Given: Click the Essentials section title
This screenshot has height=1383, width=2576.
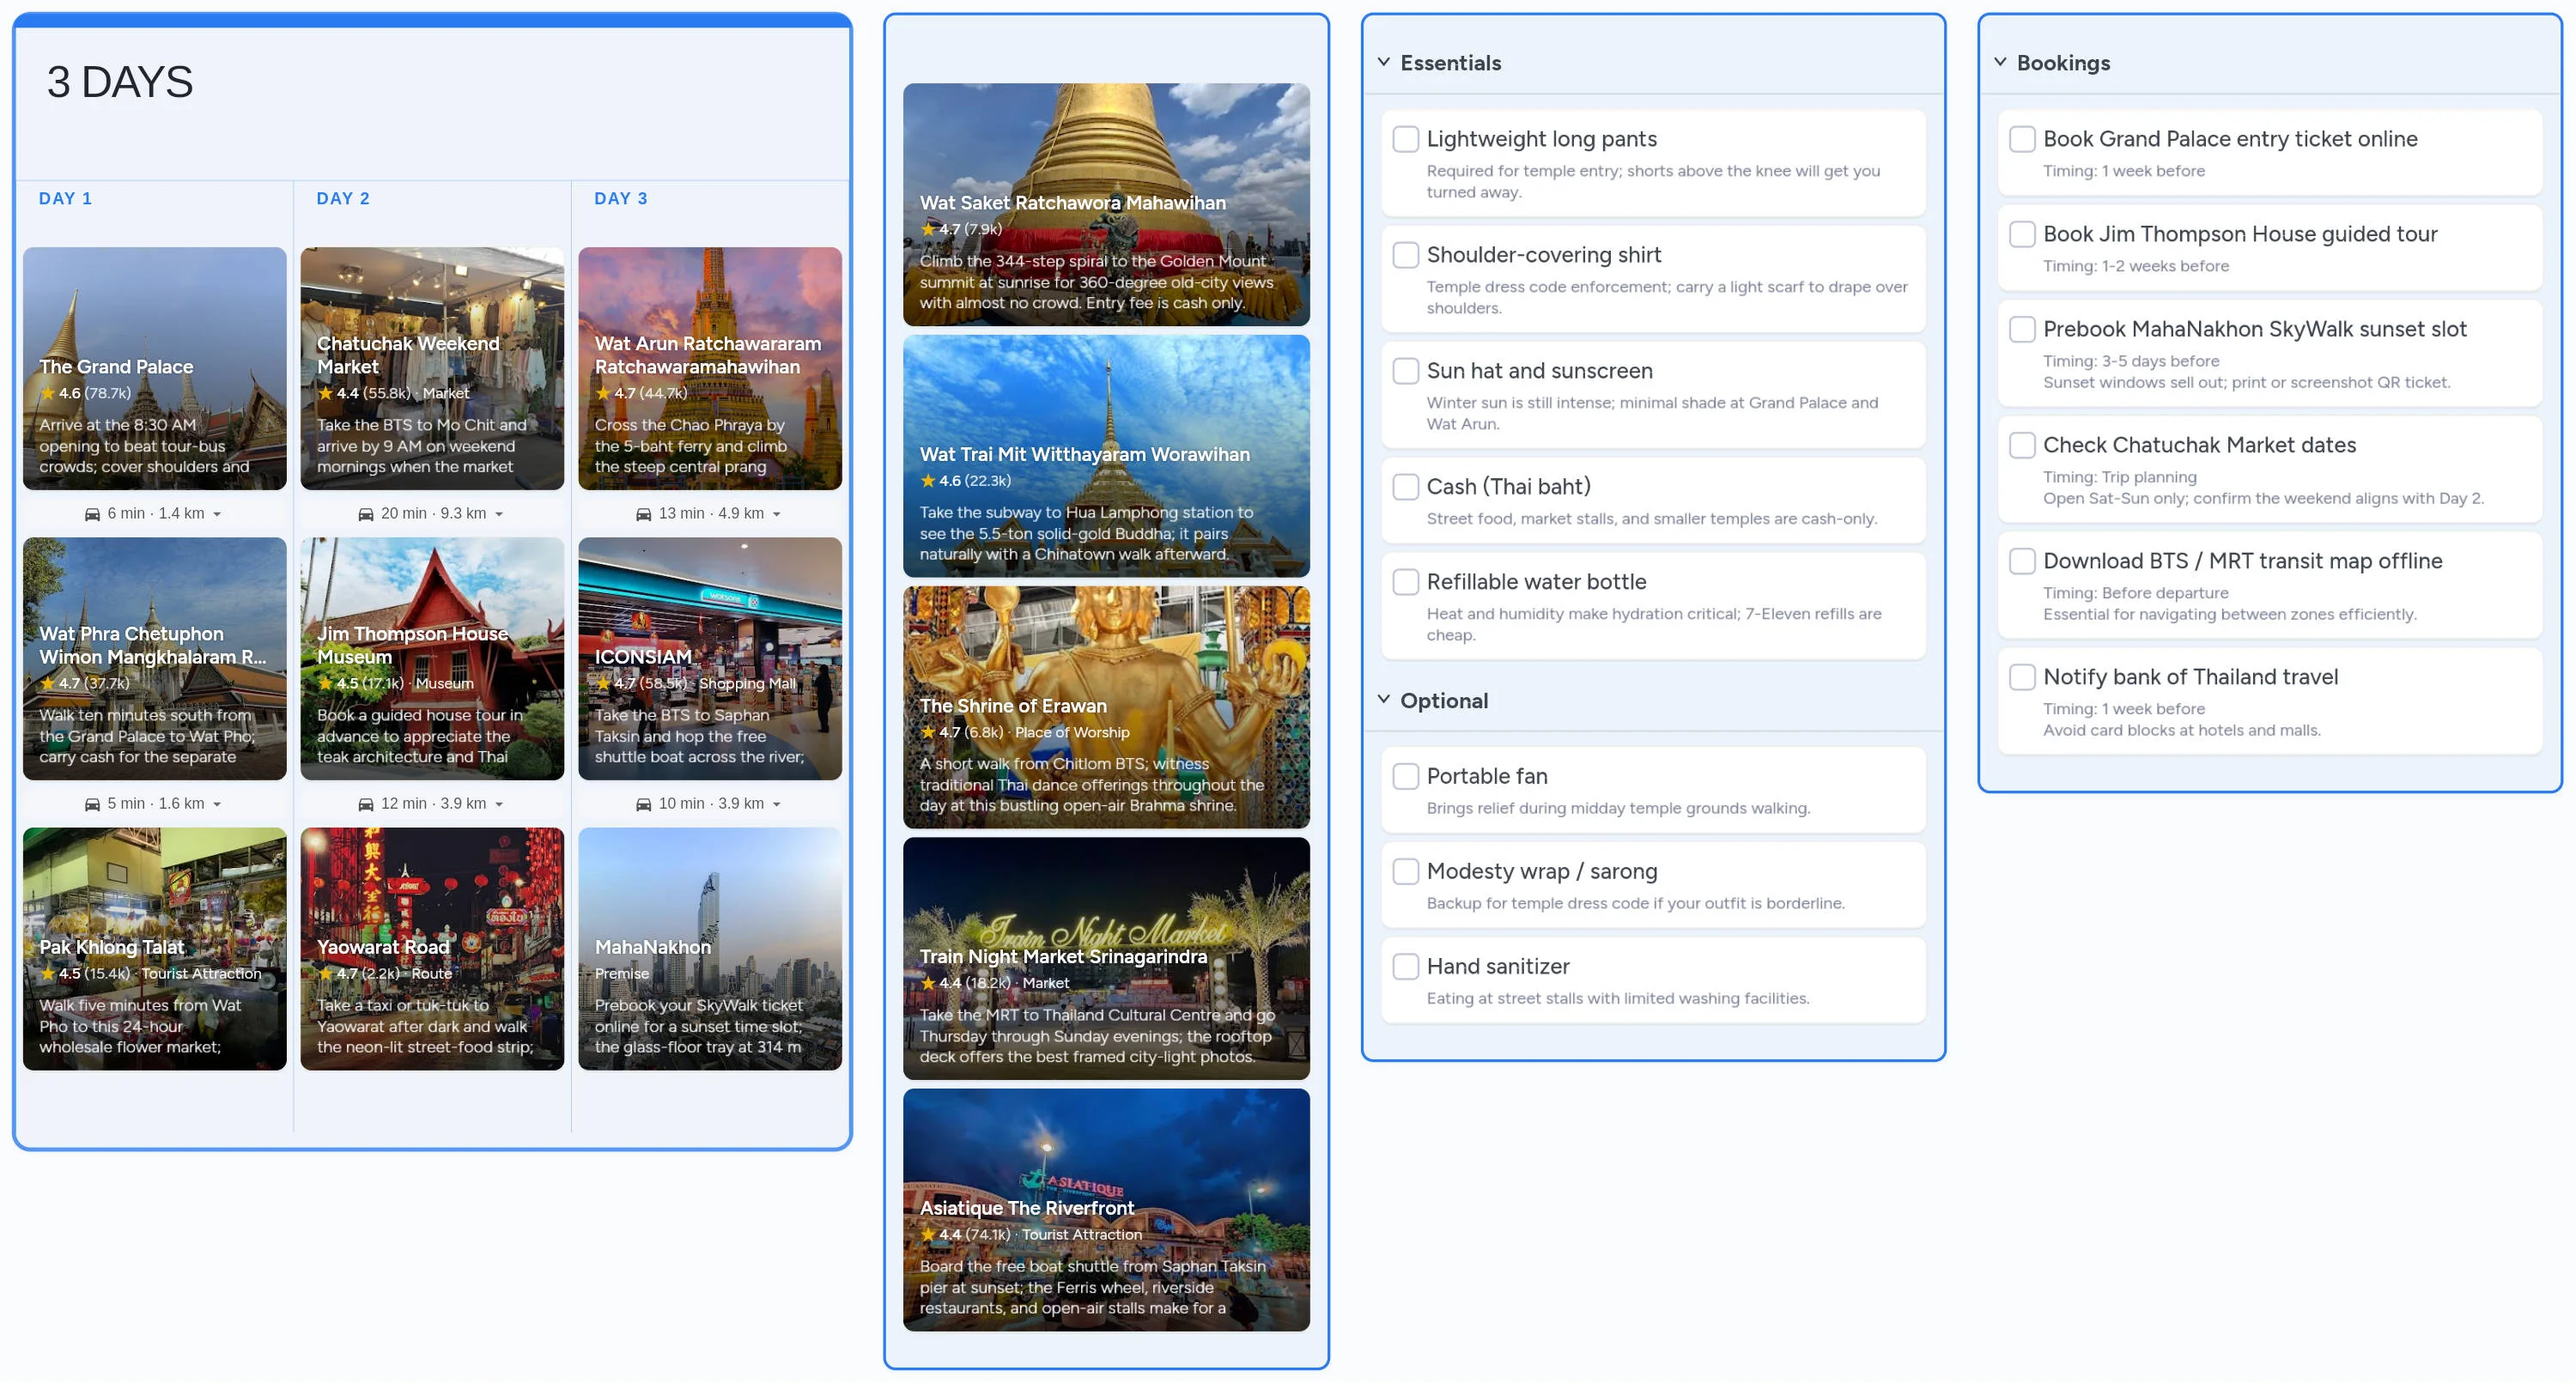Looking at the screenshot, I should (1451, 63).
